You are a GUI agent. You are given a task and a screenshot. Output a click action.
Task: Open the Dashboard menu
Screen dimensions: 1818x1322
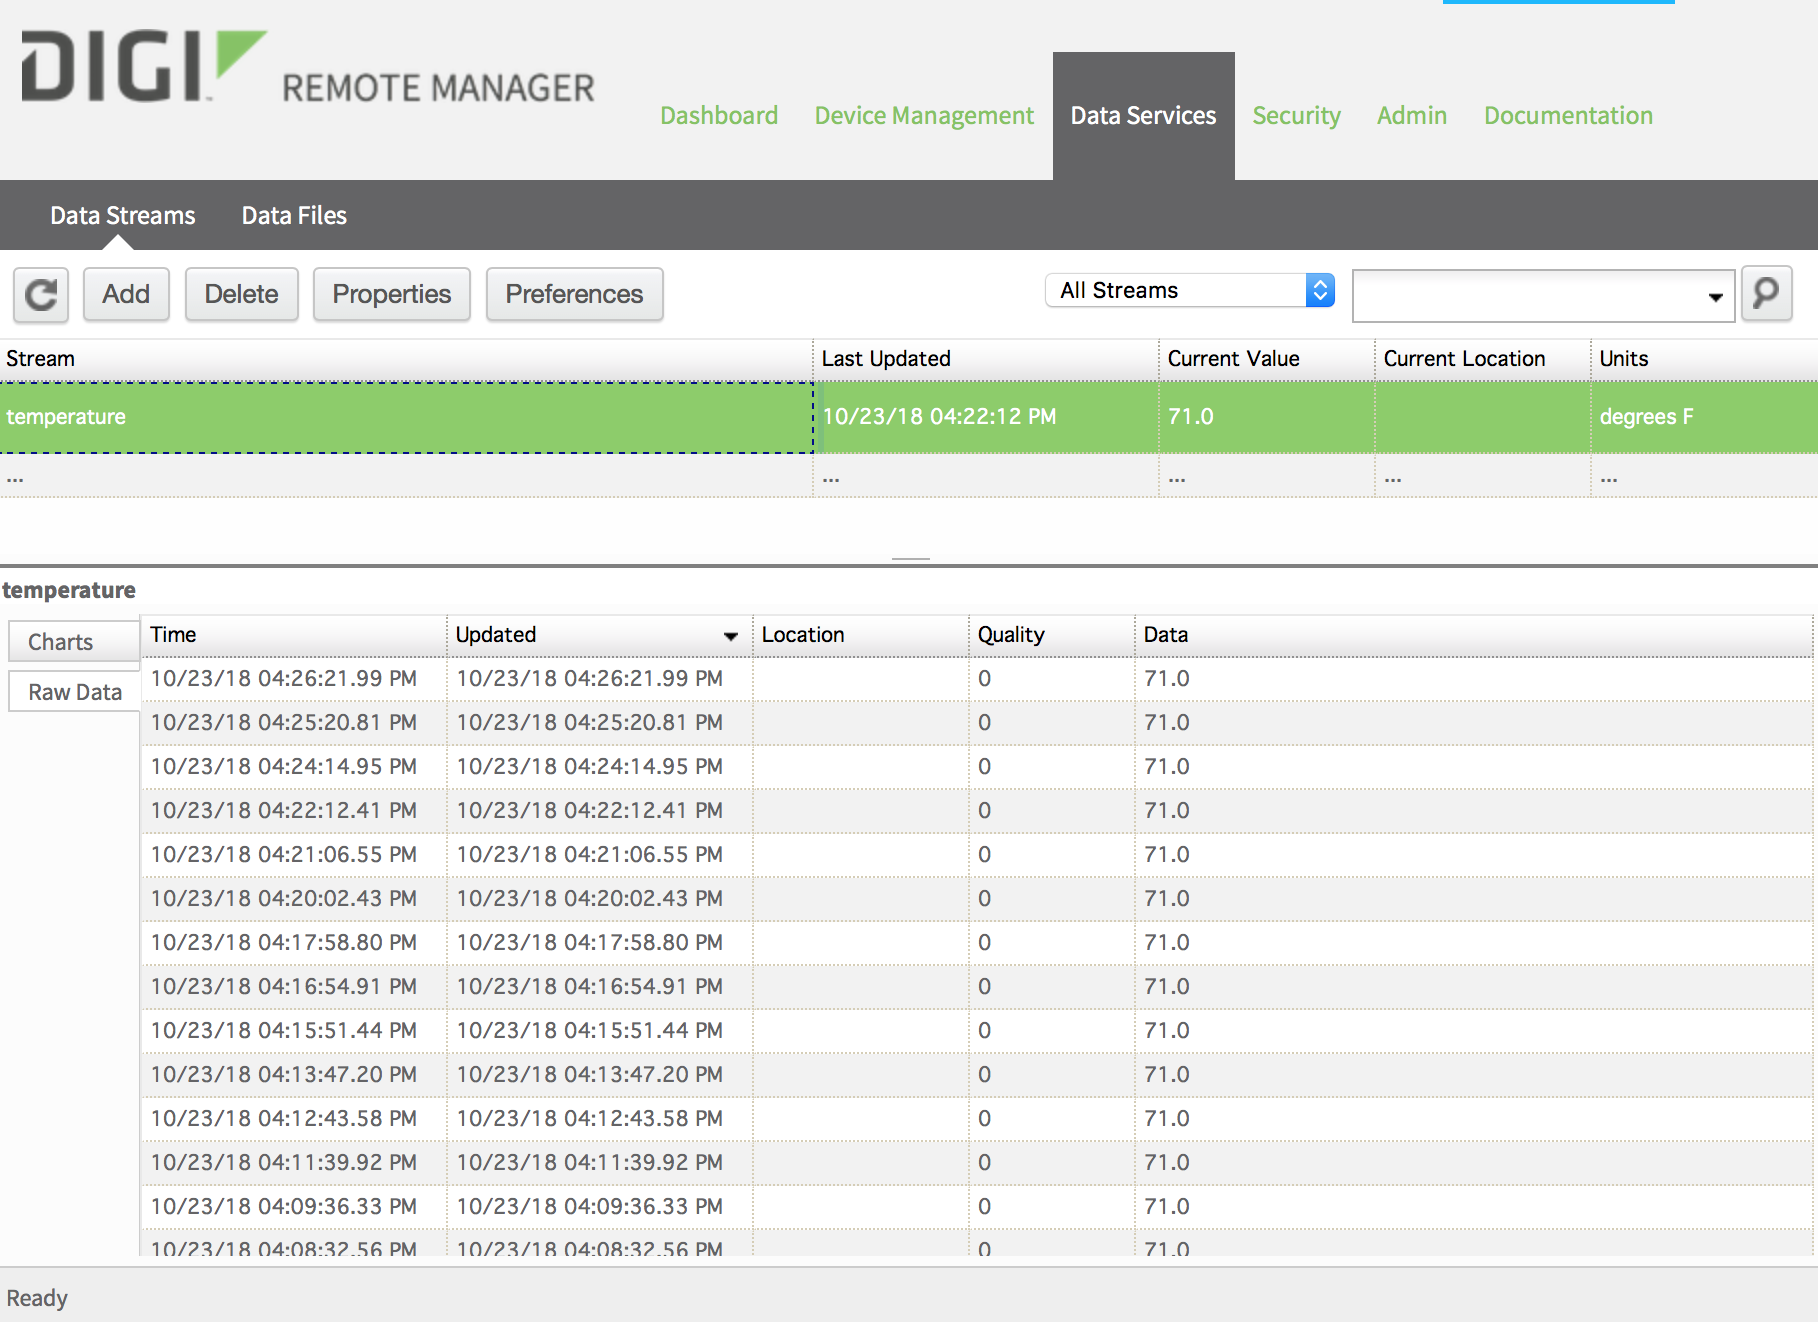click(719, 116)
